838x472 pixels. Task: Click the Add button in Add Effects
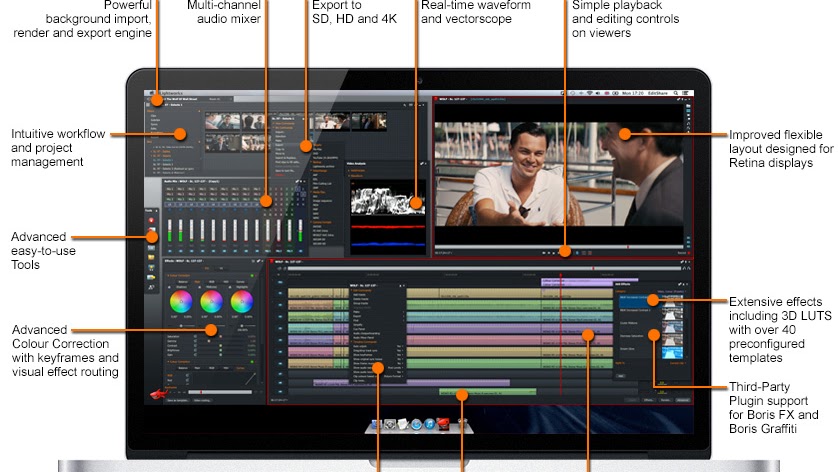tap(620, 376)
